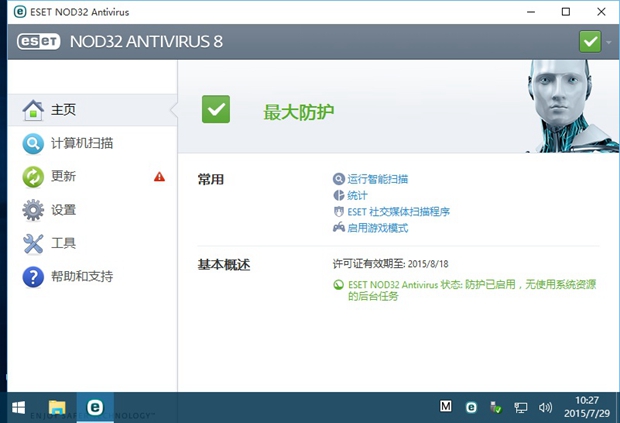Image resolution: width=620 pixels, height=423 pixels.
Task: Click the pie chart icon beside 统计
Action: 338,195
